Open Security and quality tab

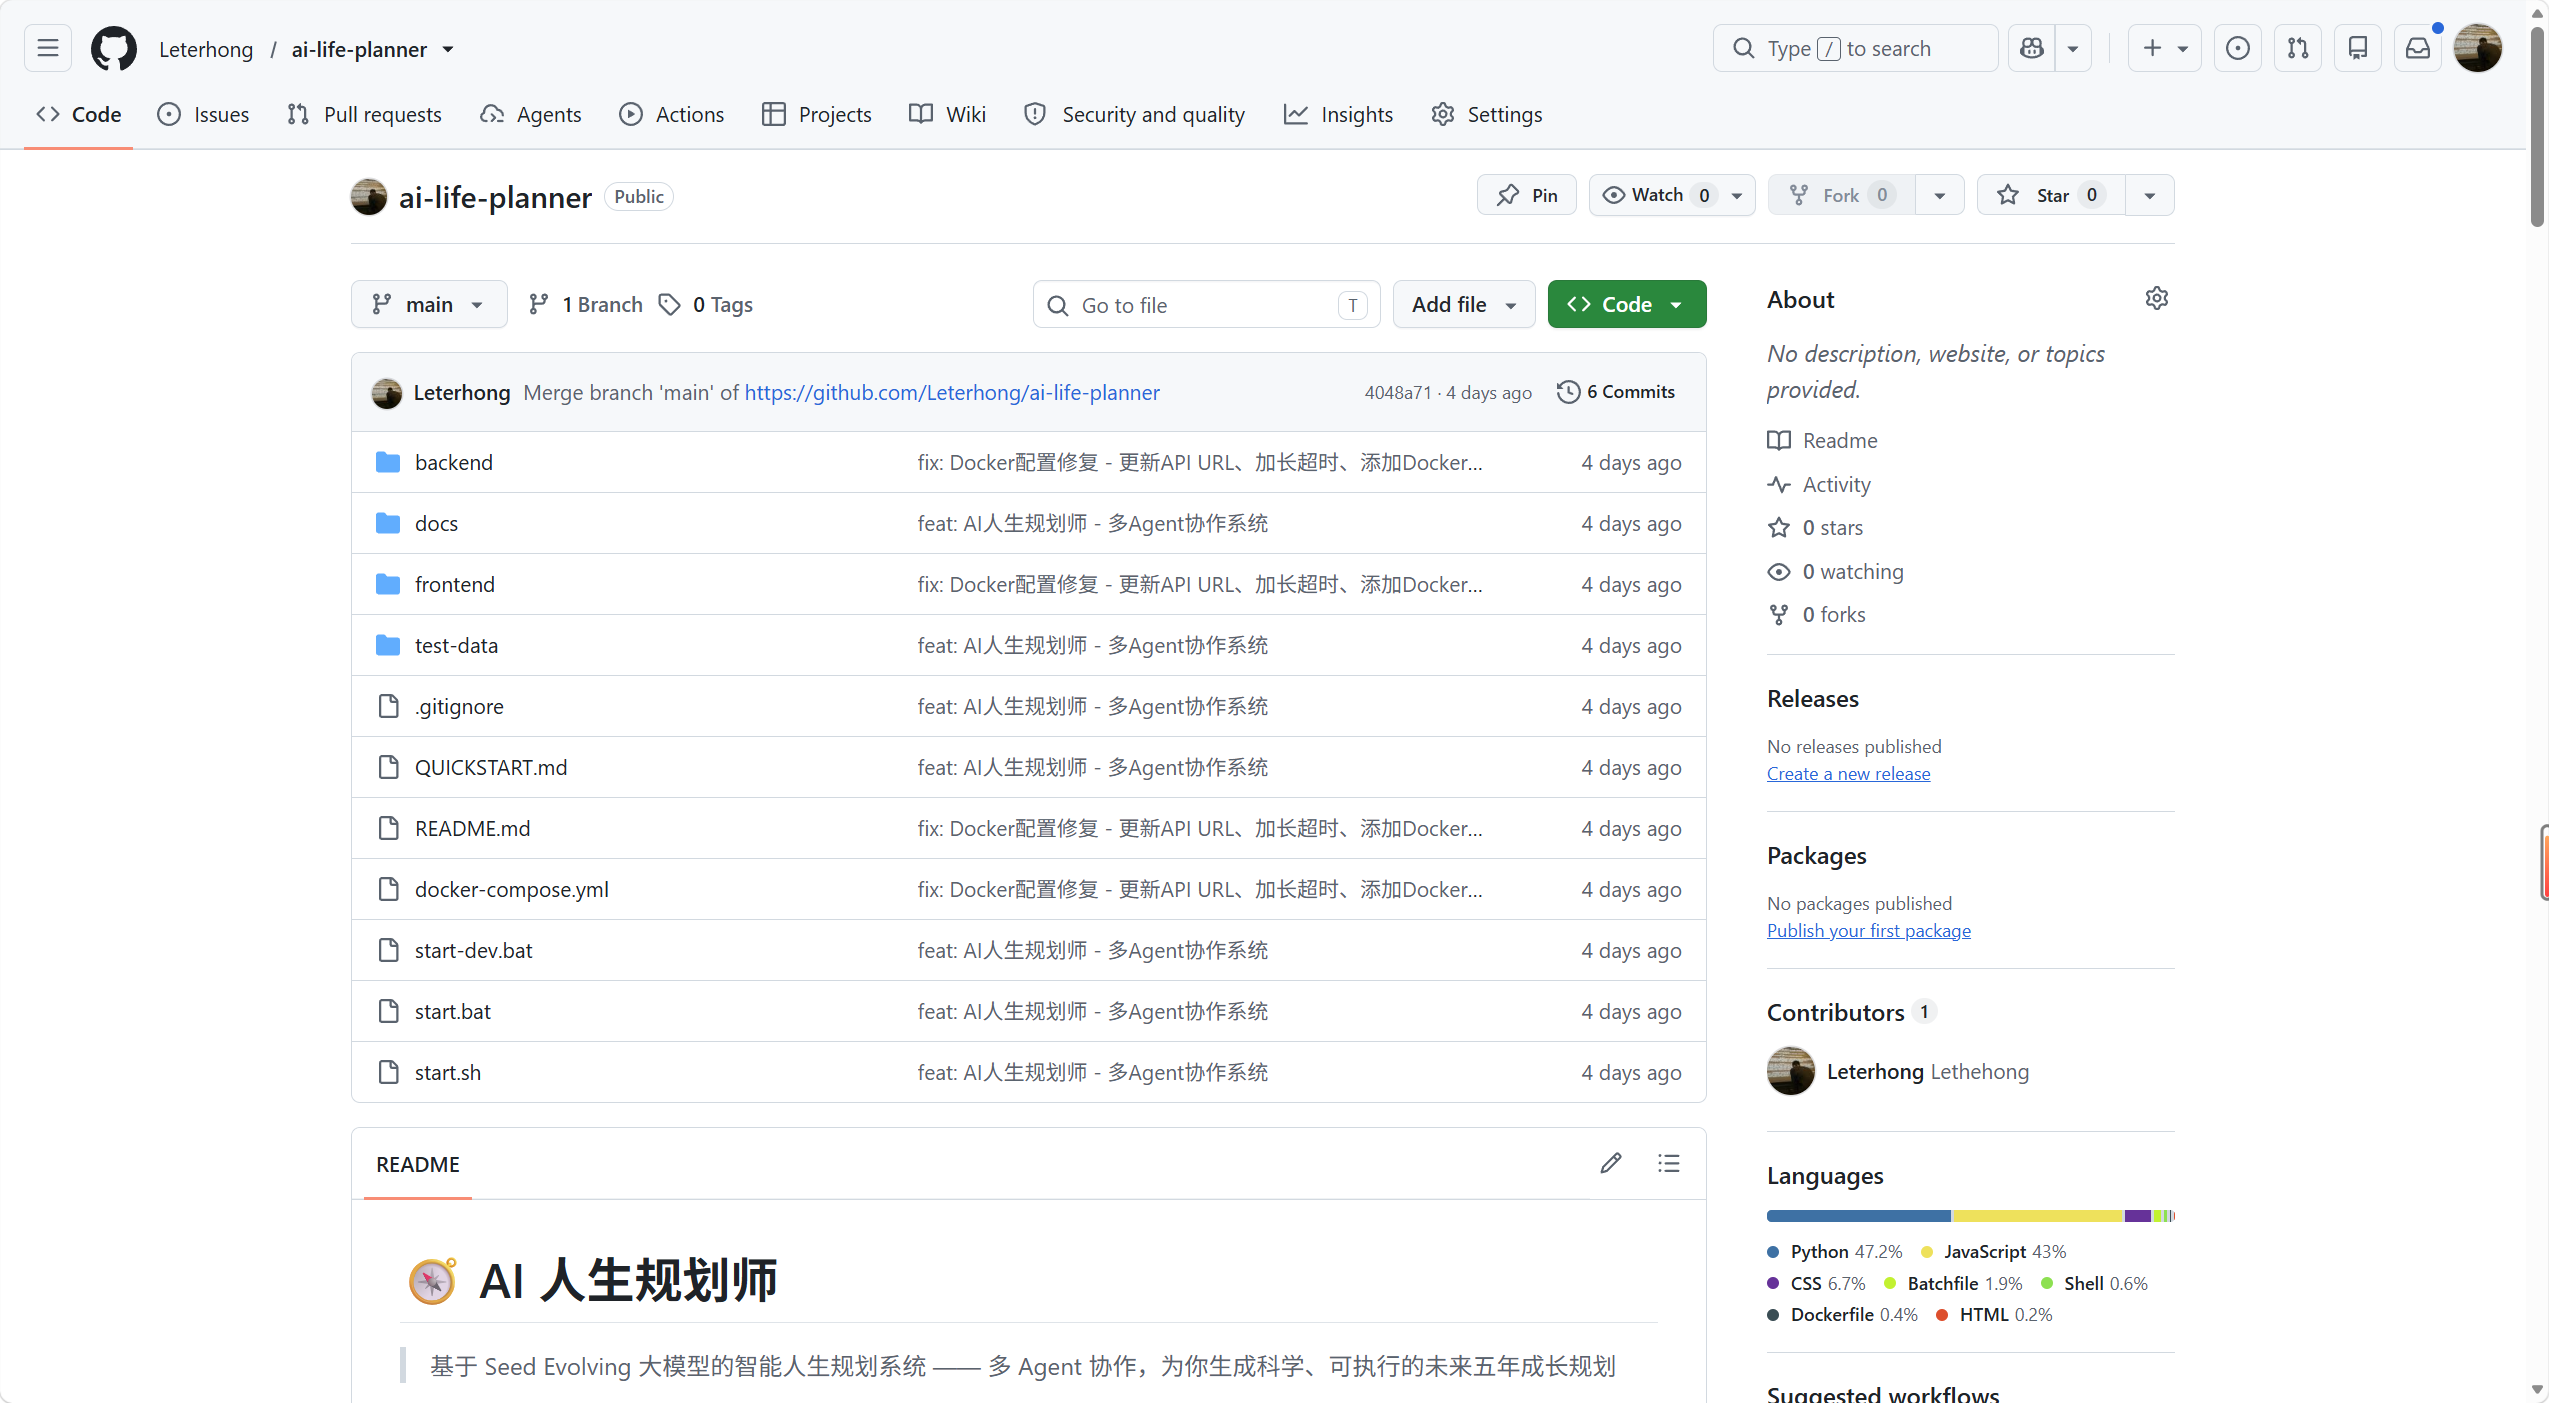click(1135, 114)
